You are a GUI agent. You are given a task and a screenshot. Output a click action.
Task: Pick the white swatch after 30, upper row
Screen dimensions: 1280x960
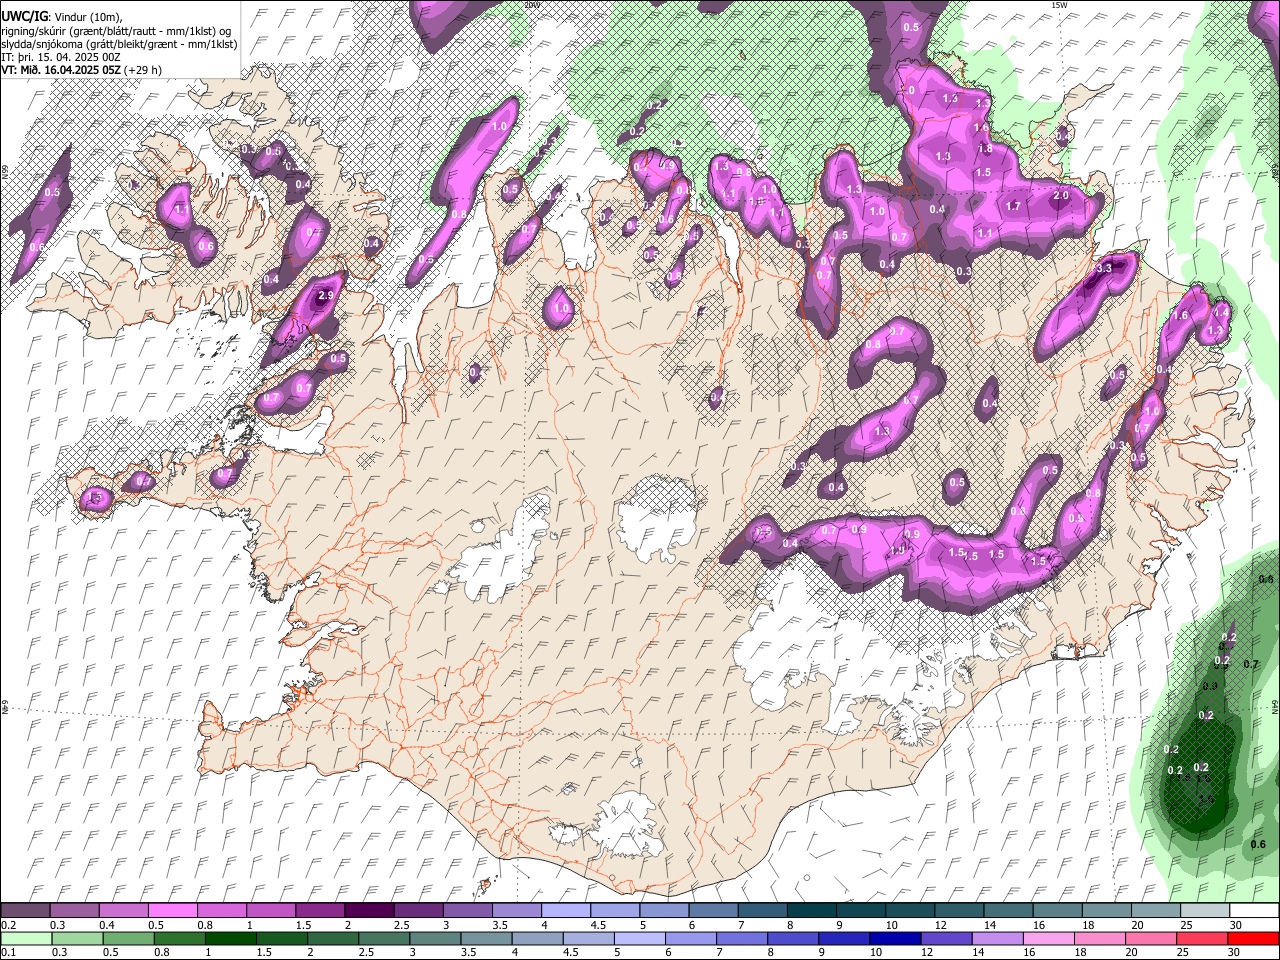tap(1254, 911)
